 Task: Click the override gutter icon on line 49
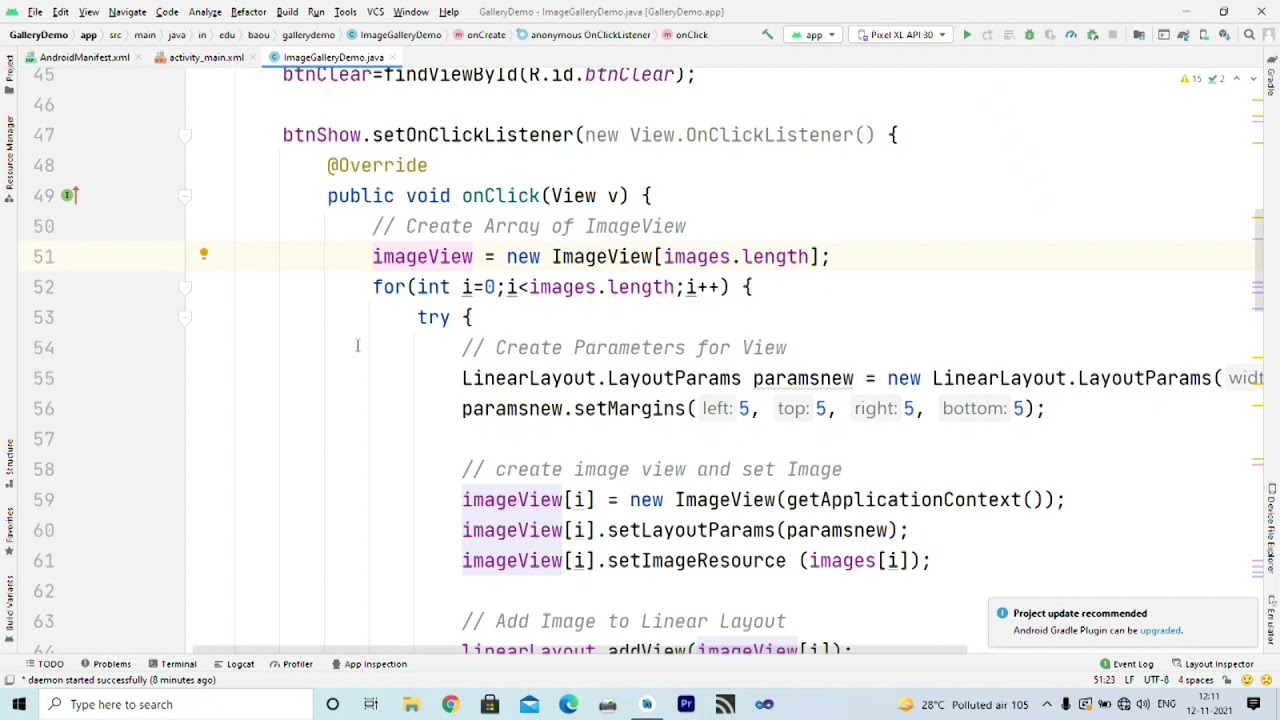tap(68, 195)
